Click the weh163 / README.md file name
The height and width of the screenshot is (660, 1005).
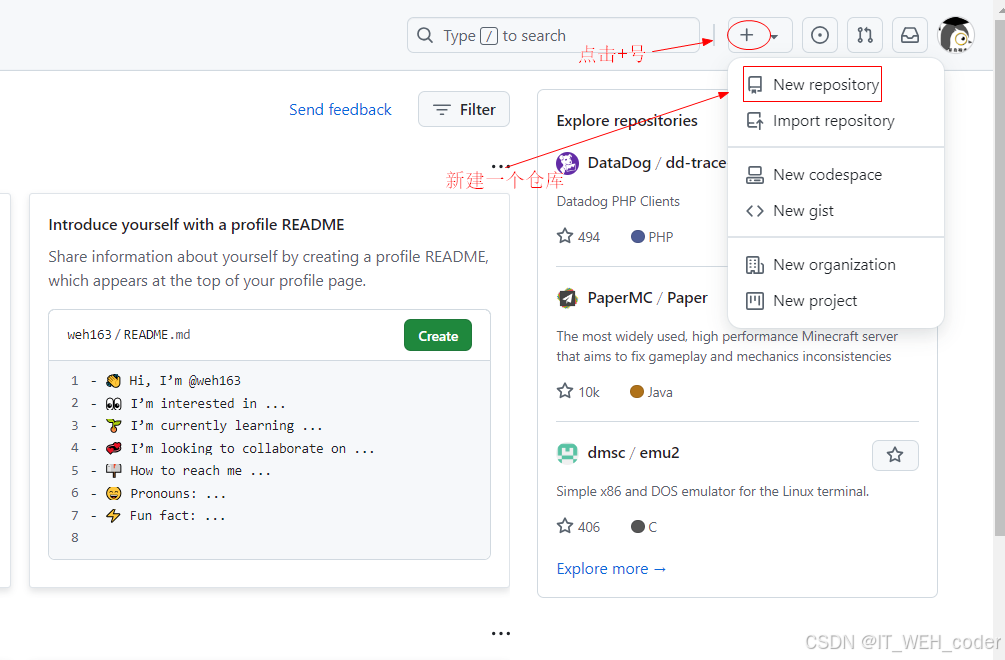coord(129,334)
